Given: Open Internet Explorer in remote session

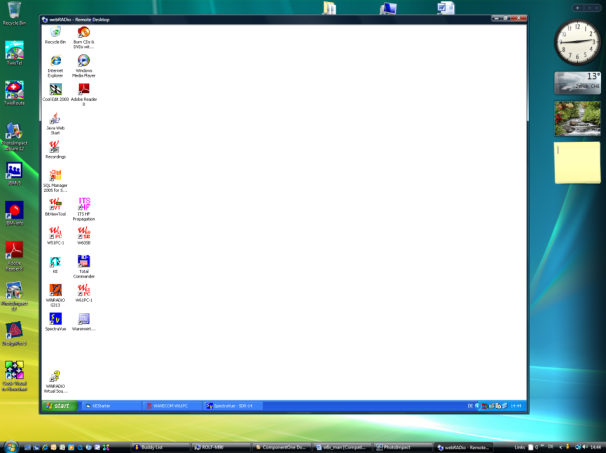Looking at the screenshot, I should tap(55, 61).
